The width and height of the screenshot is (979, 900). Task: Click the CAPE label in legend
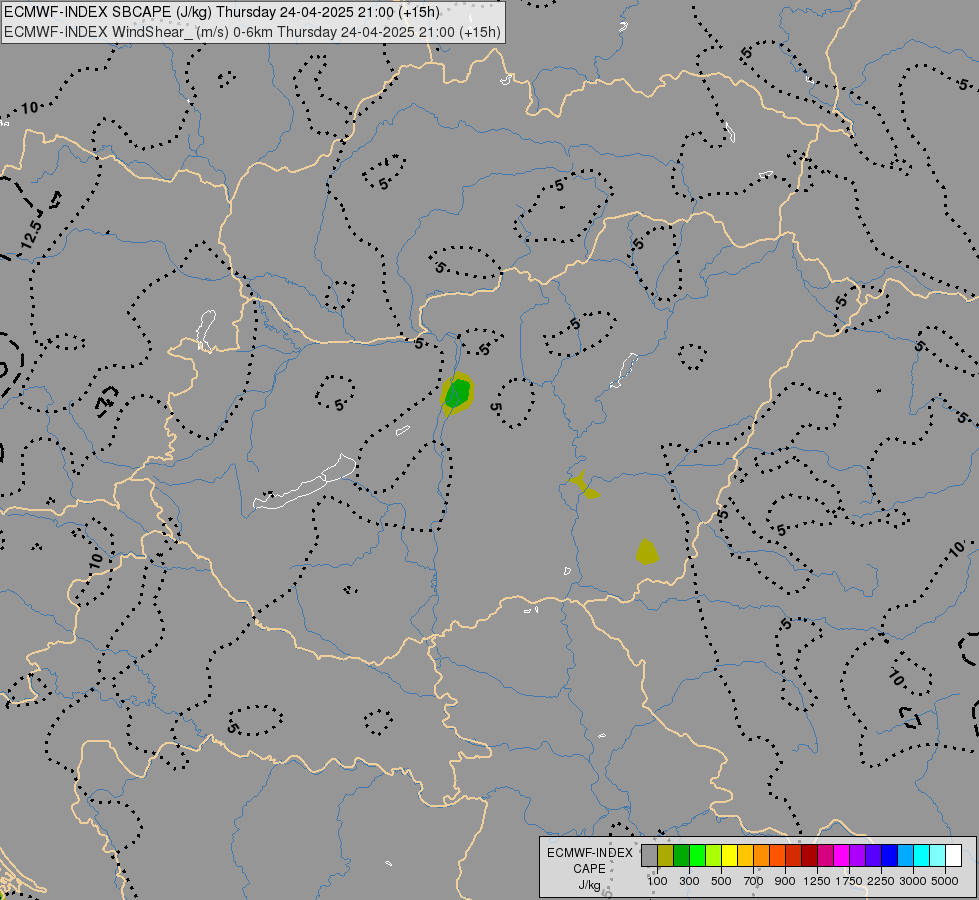click(x=589, y=869)
